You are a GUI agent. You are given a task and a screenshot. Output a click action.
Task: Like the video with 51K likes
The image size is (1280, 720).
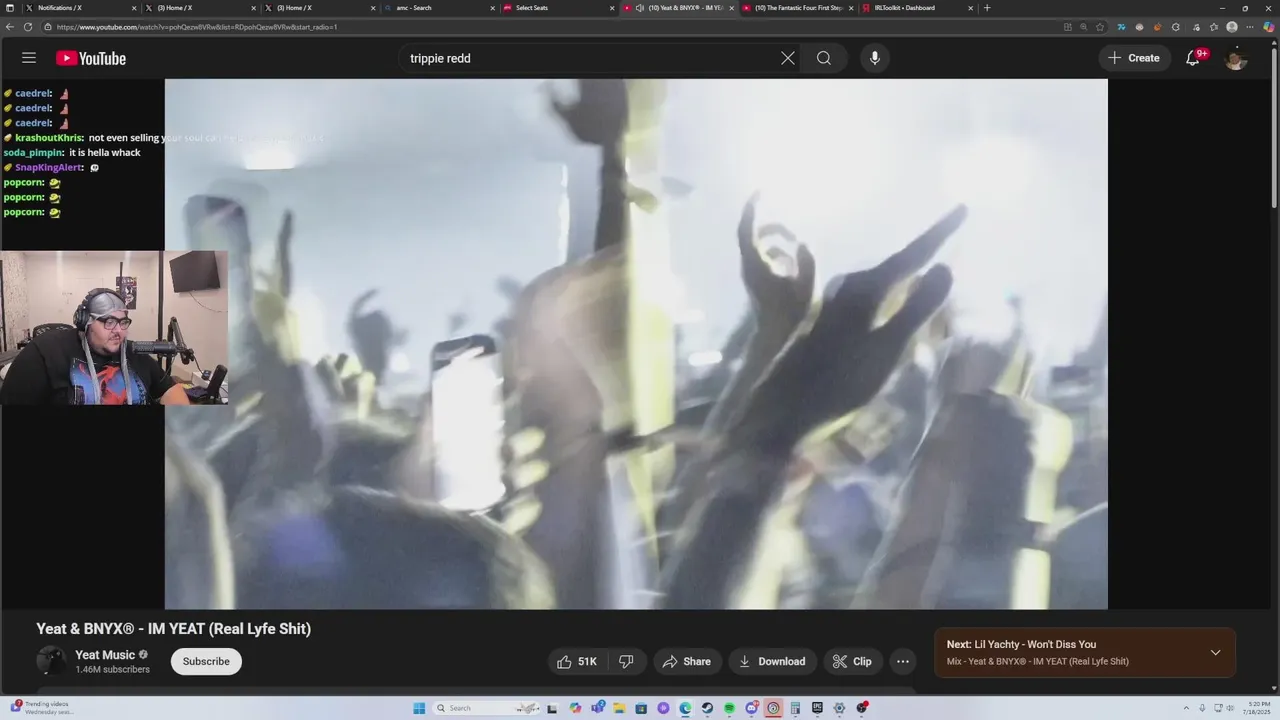coord(577,661)
